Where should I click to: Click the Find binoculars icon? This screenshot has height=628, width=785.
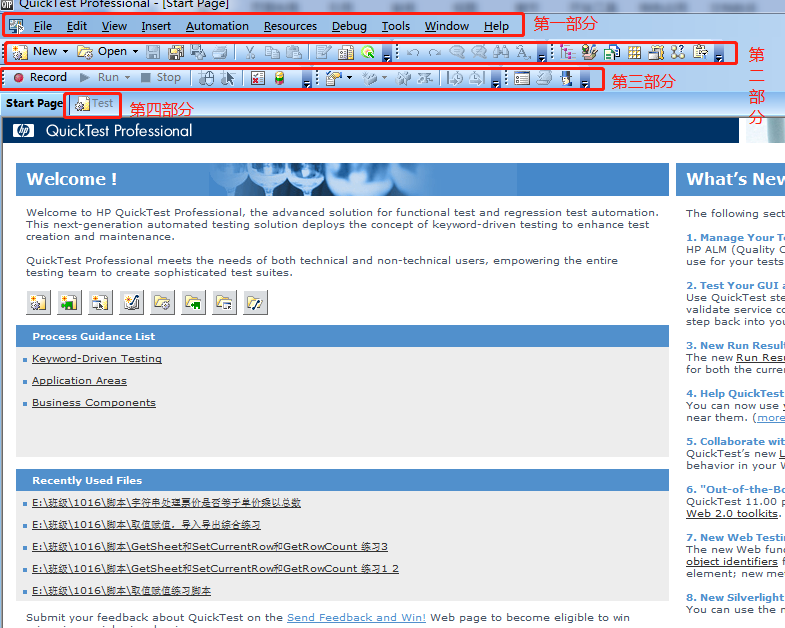[x=501, y=52]
